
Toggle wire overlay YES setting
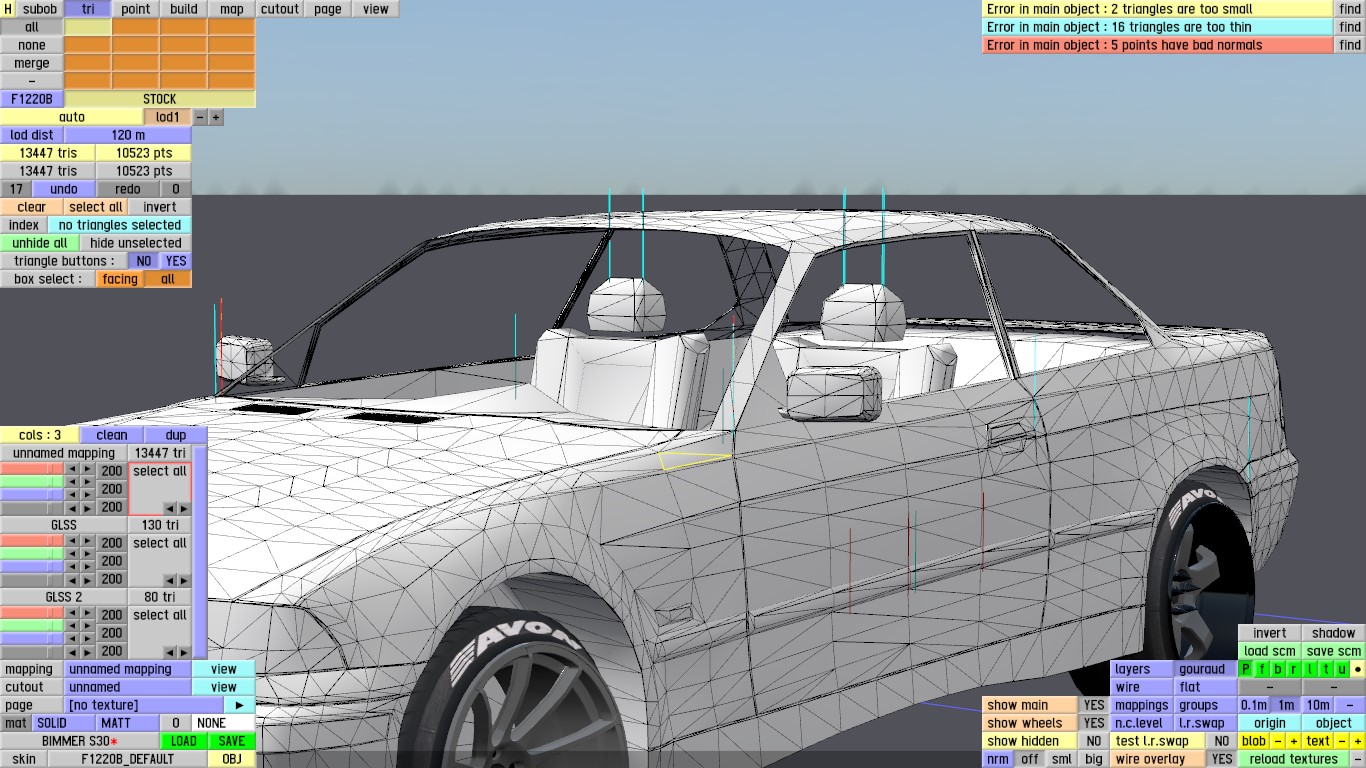pyautogui.click(x=1221, y=759)
